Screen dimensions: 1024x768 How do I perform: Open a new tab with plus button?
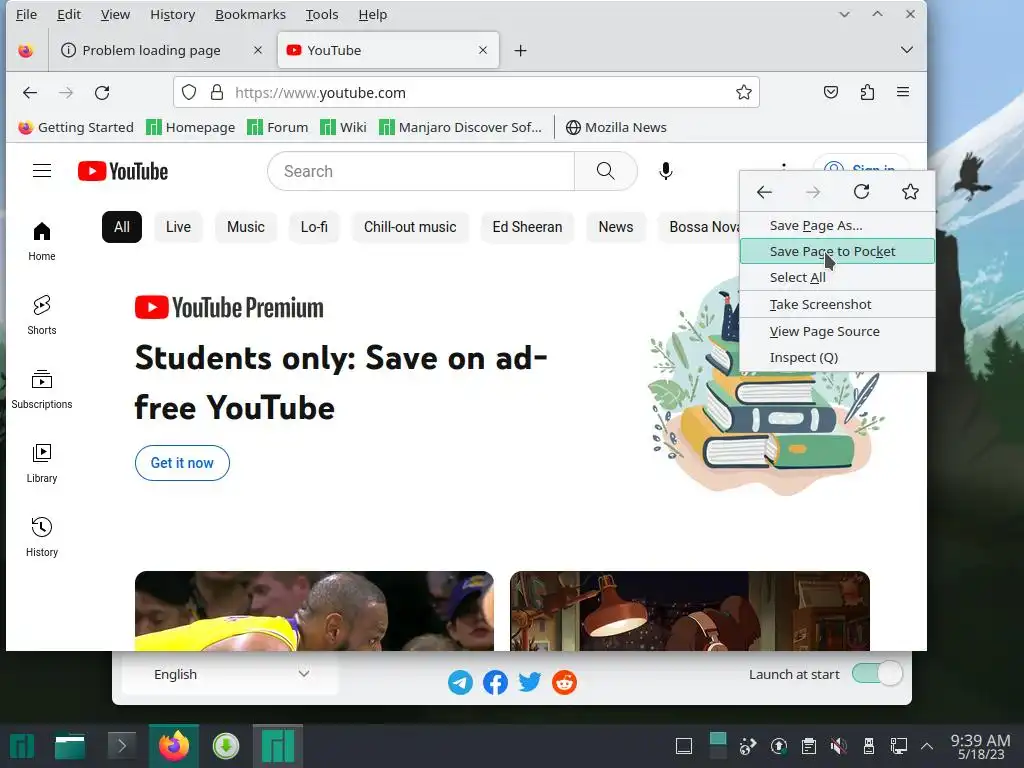click(x=520, y=50)
